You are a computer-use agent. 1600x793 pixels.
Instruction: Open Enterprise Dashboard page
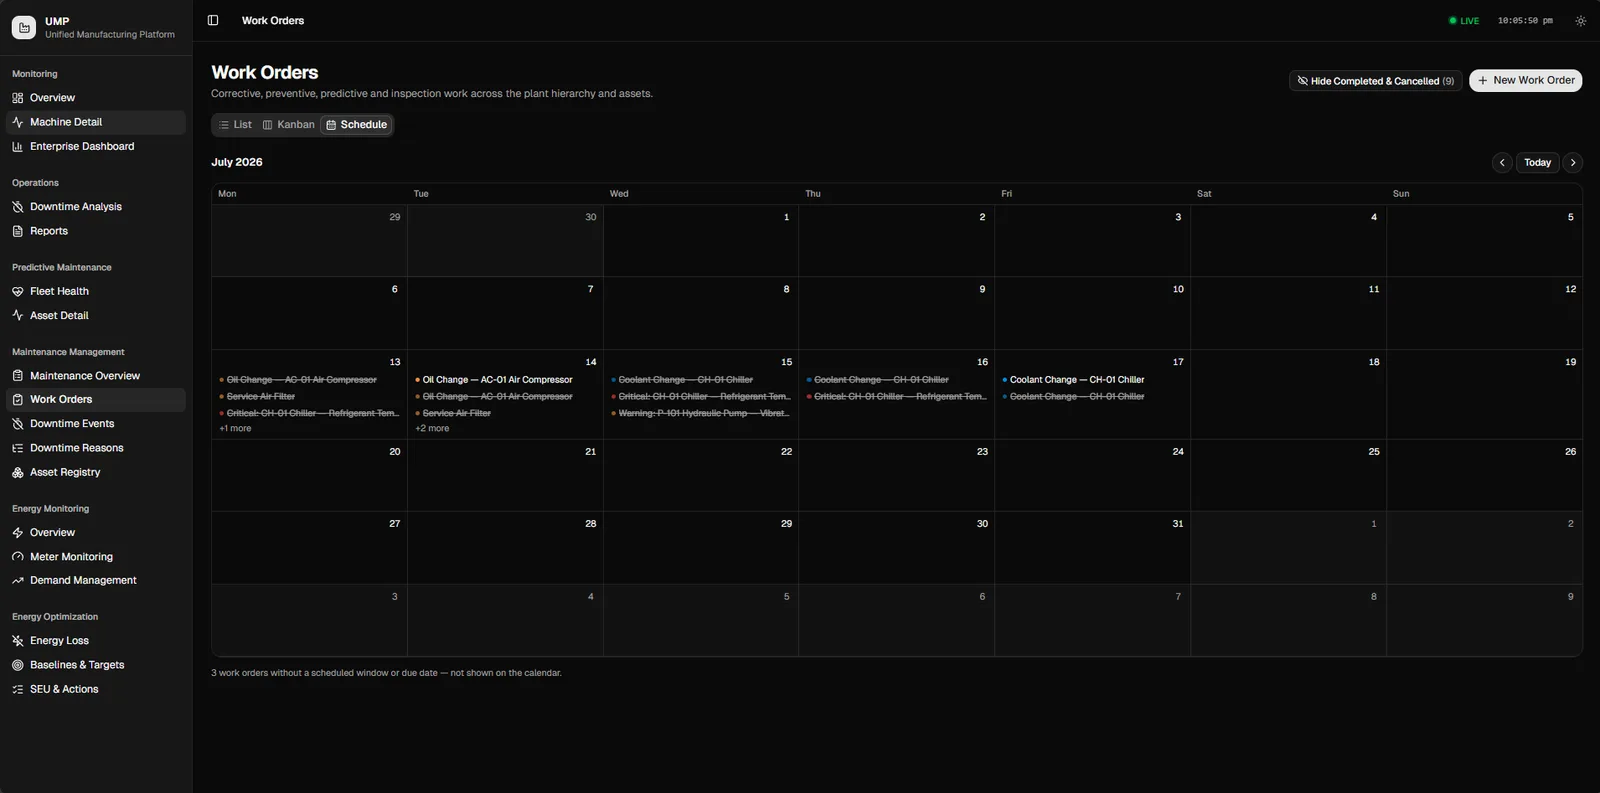pyautogui.click(x=96, y=146)
